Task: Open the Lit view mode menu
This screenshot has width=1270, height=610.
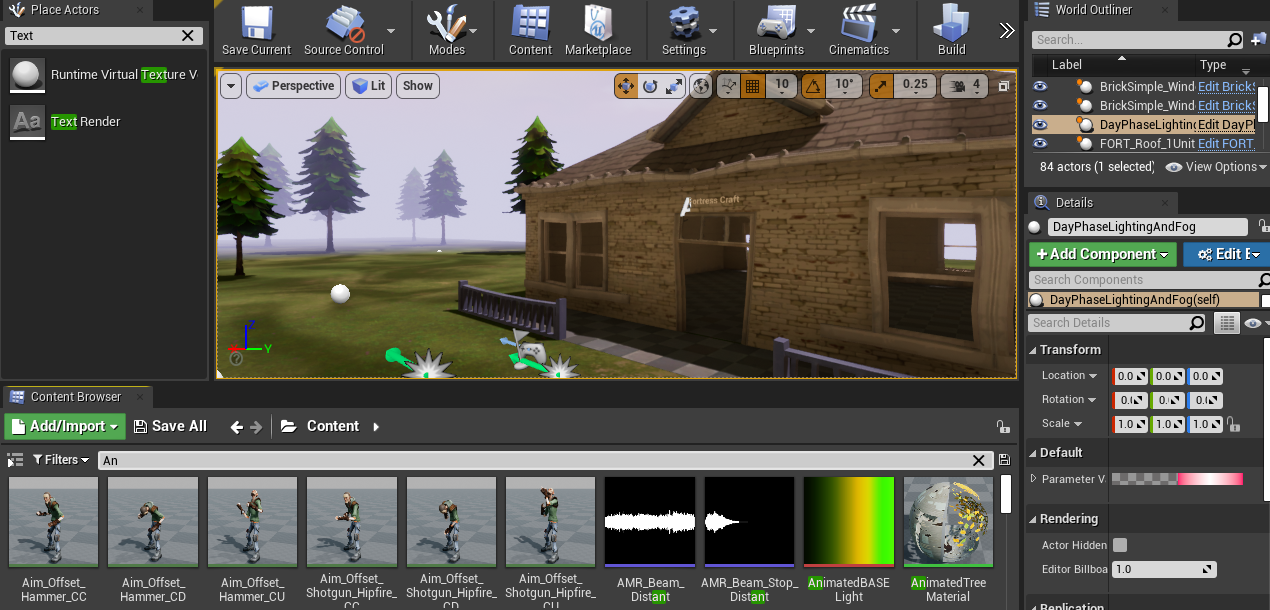Action: pos(369,86)
